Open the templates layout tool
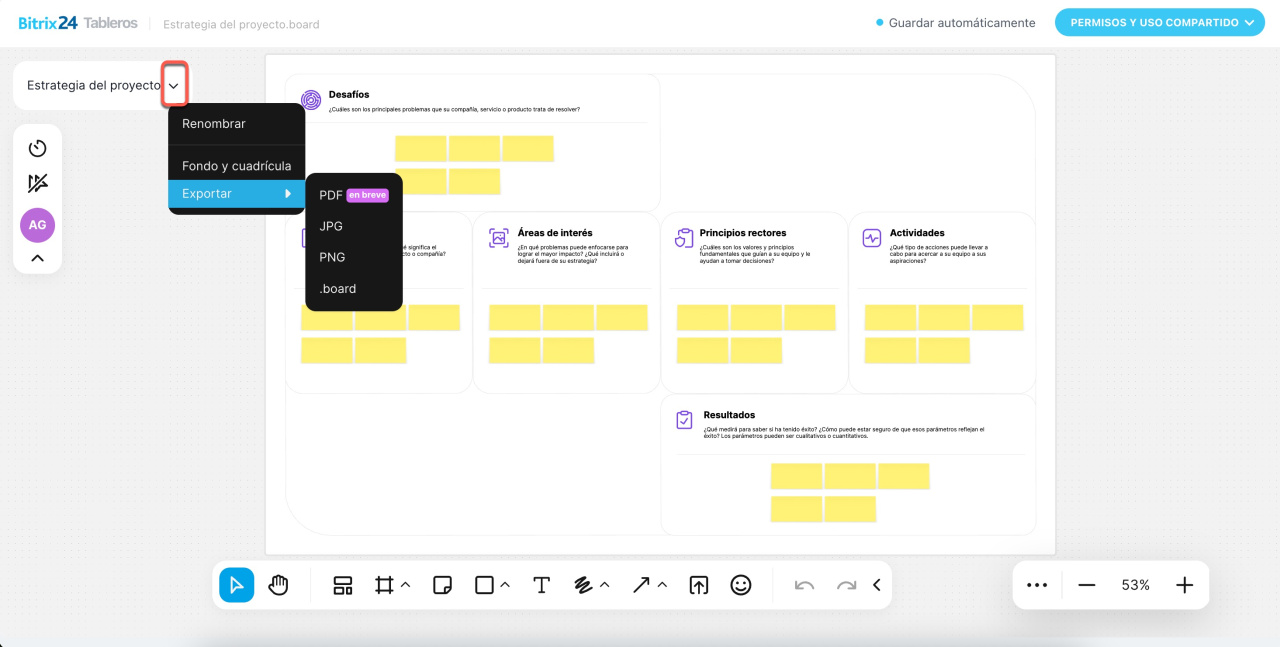Viewport: 1280px width, 647px height. (343, 585)
